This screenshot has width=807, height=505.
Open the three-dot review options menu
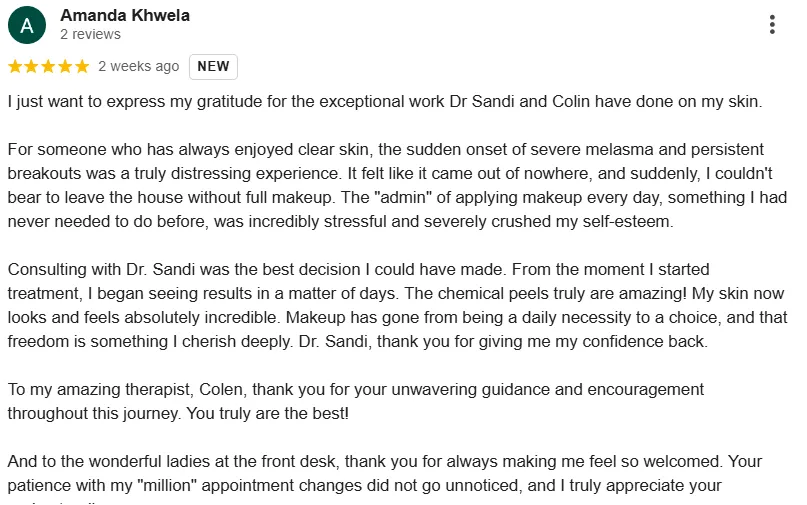(772, 25)
